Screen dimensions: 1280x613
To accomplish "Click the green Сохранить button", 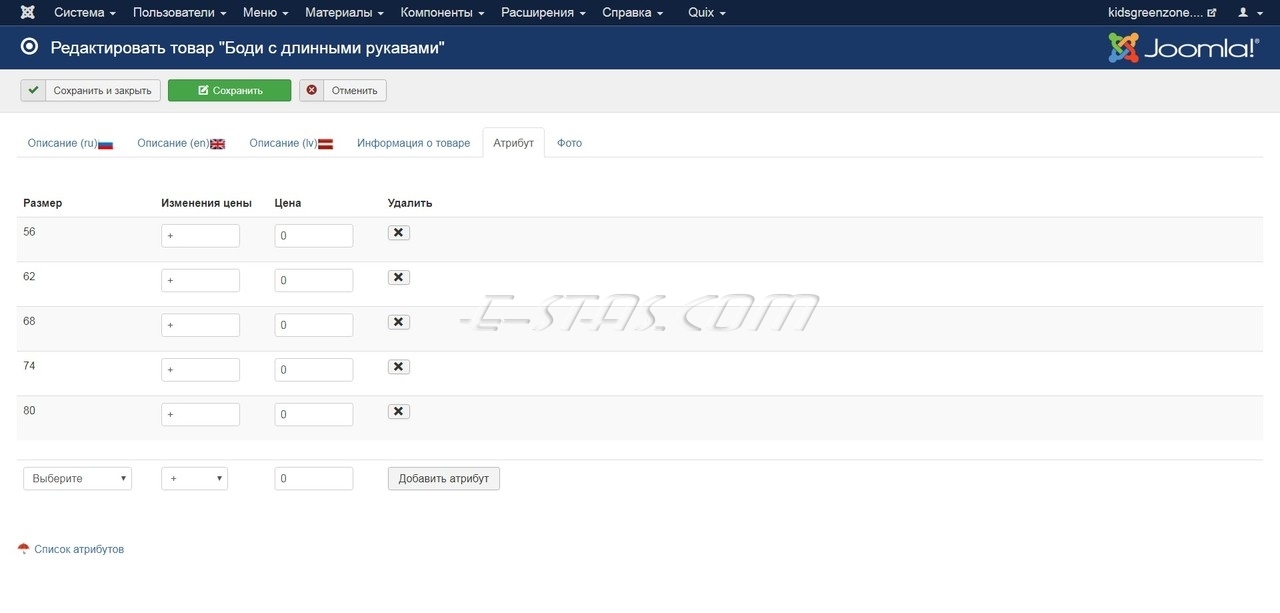I will pos(229,90).
